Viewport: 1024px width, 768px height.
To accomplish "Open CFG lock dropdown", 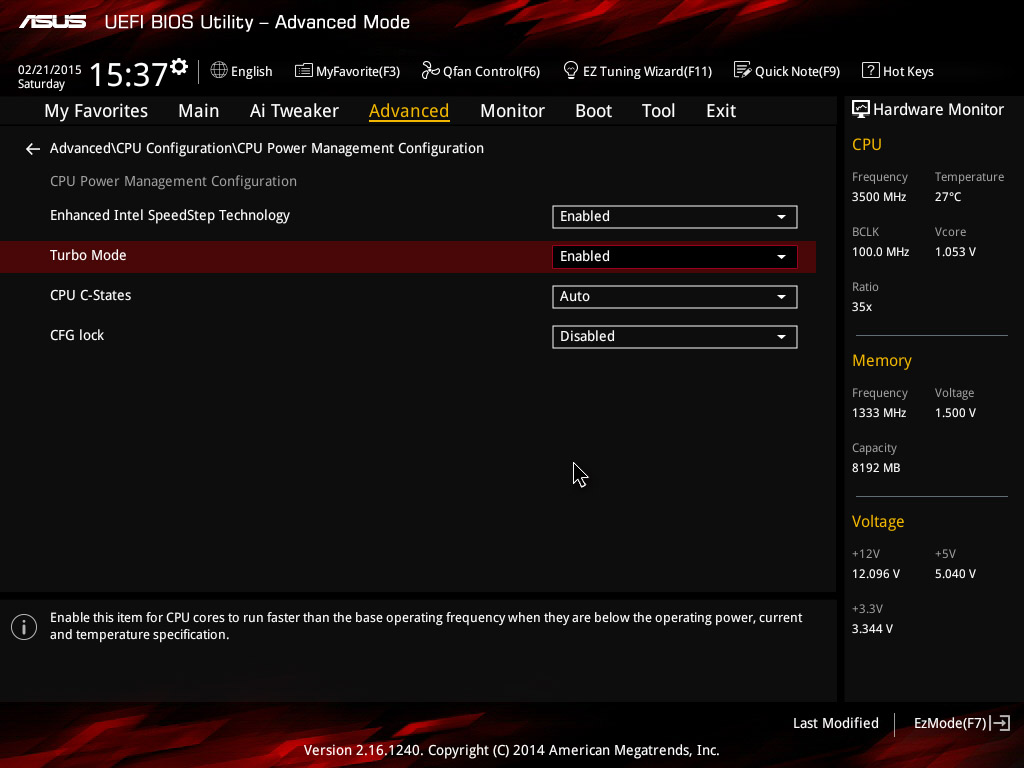I will (675, 336).
